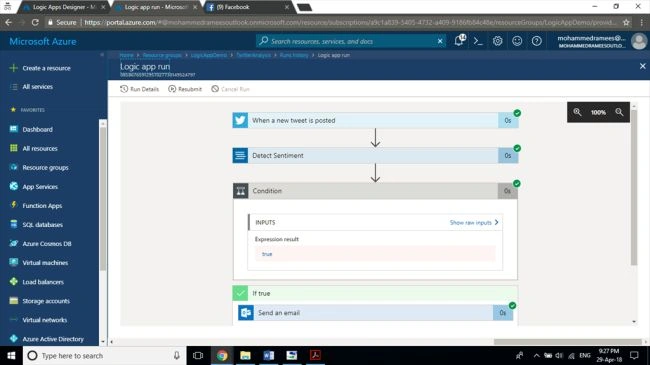The height and width of the screenshot is (365, 650).
Task: Expand the When a new tweet is posted step
Action: [x=375, y=120]
